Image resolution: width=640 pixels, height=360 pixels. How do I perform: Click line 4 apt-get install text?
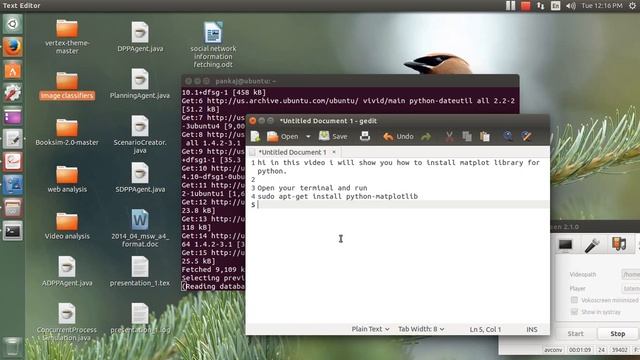[x=338, y=196]
